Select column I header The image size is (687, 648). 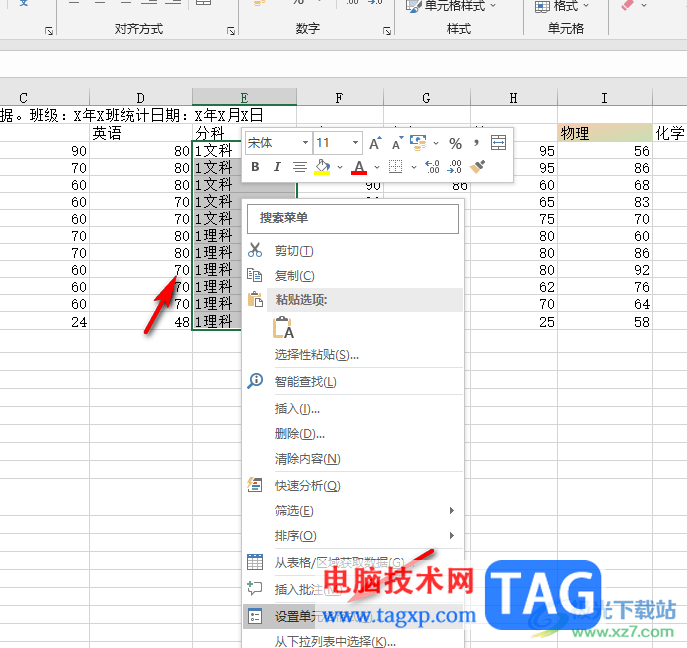click(605, 97)
